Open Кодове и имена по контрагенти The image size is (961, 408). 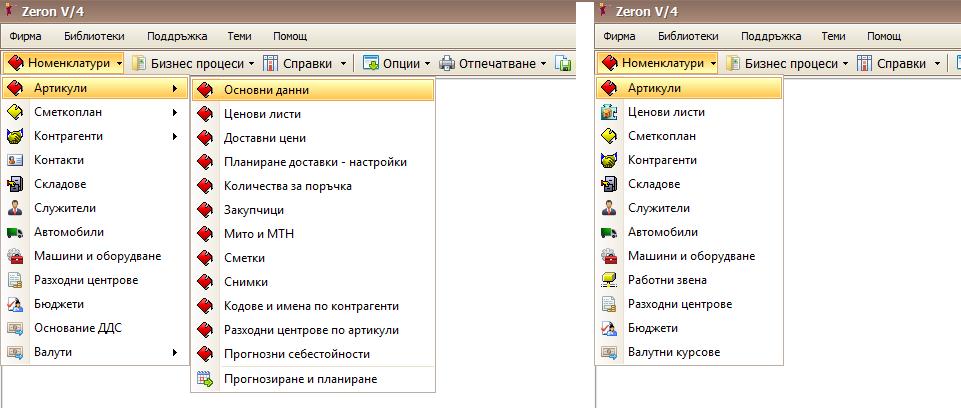311,306
